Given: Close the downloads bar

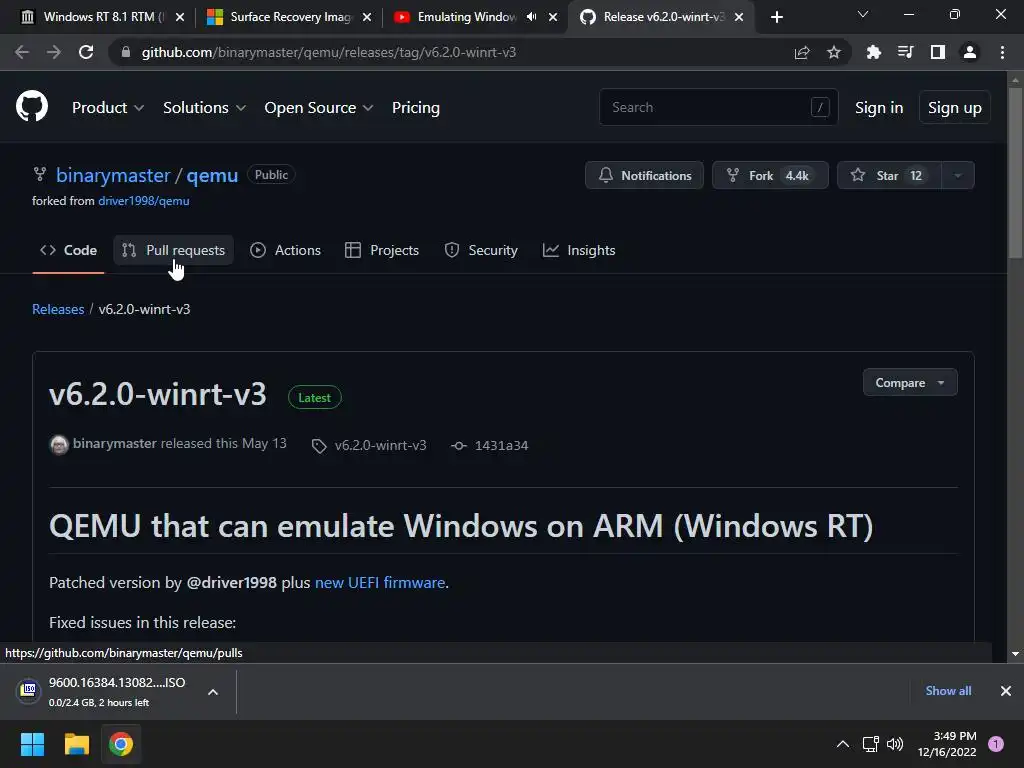Looking at the screenshot, I should [x=1006, y=690].
